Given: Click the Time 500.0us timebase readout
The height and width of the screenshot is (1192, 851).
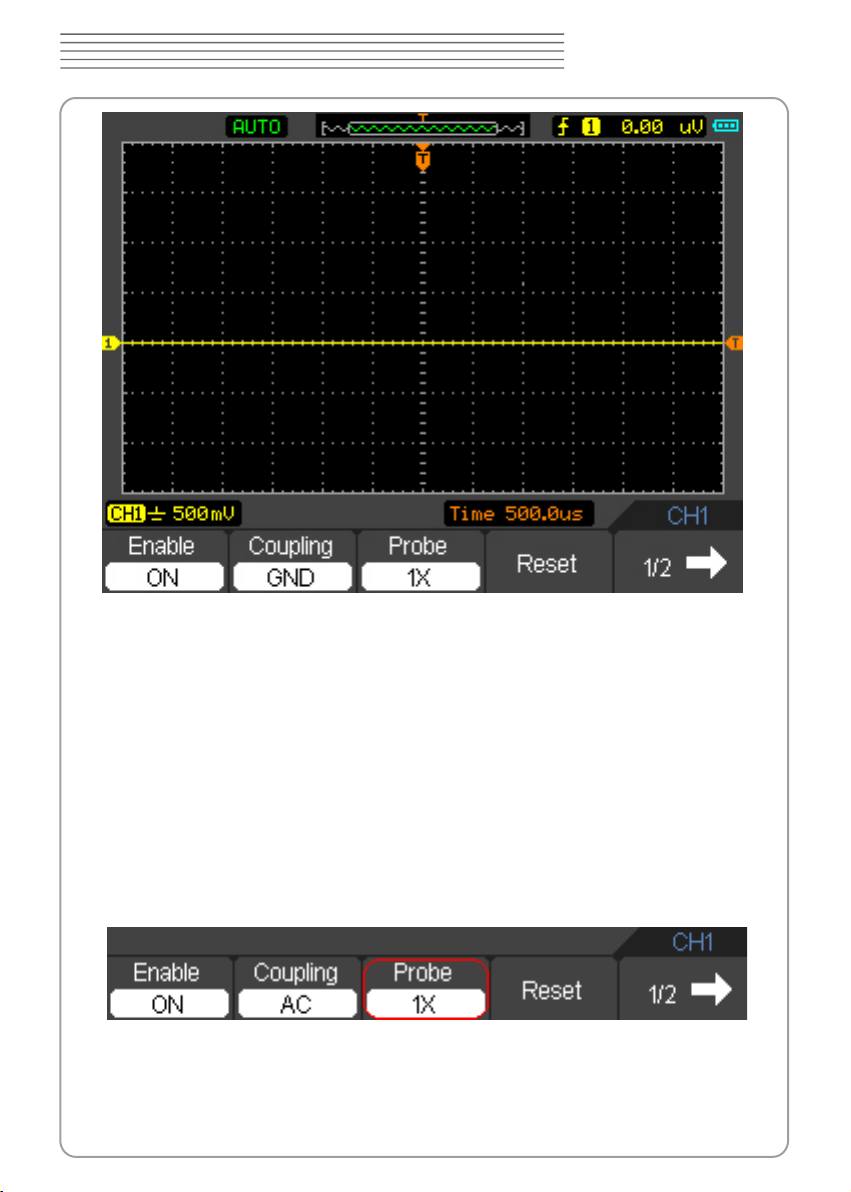Looking at the screenshot, I should pos(518,514).
